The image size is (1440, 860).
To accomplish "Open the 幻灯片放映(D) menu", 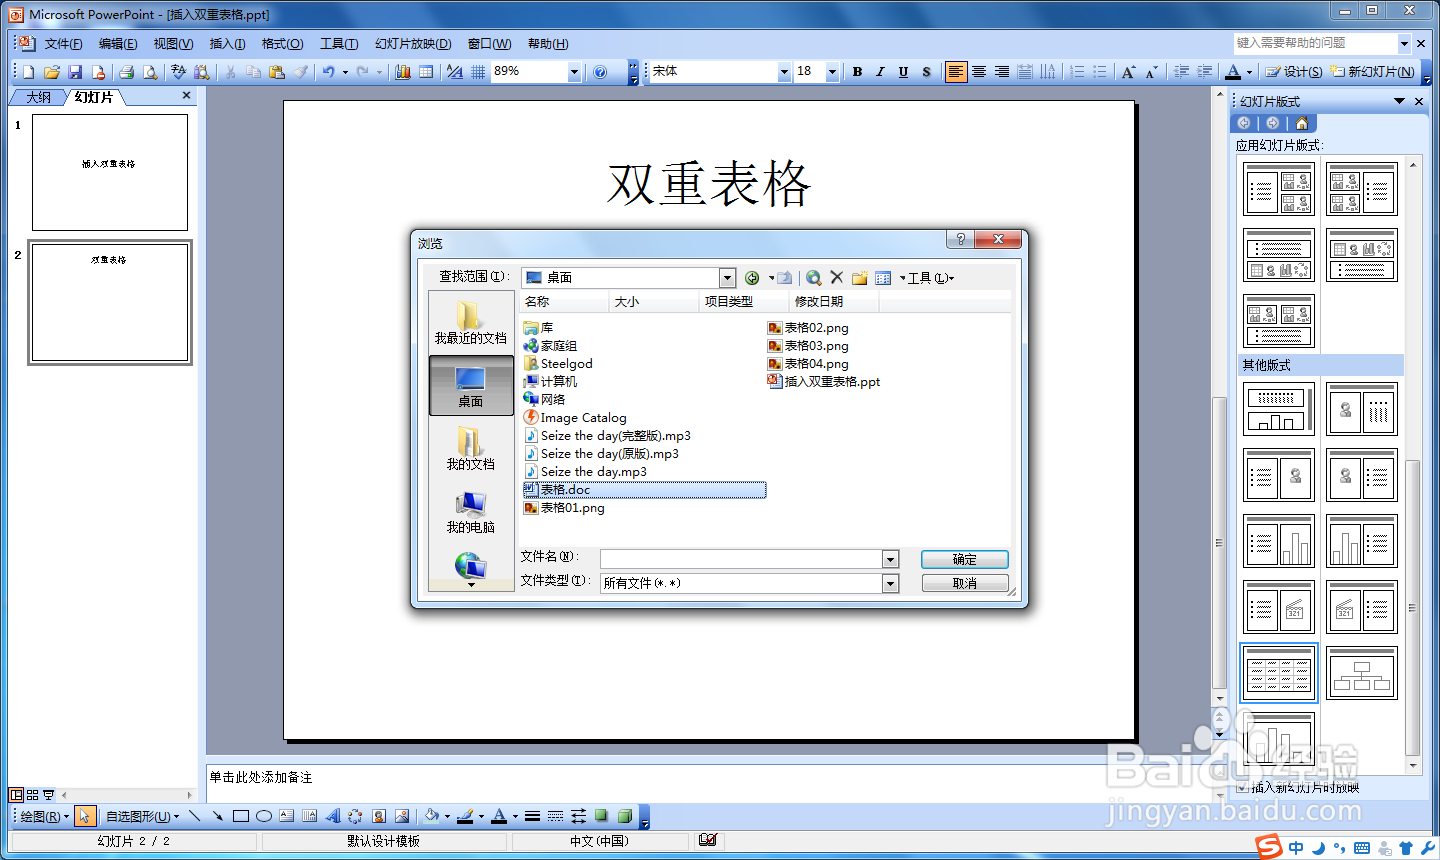I will point(413,44).
